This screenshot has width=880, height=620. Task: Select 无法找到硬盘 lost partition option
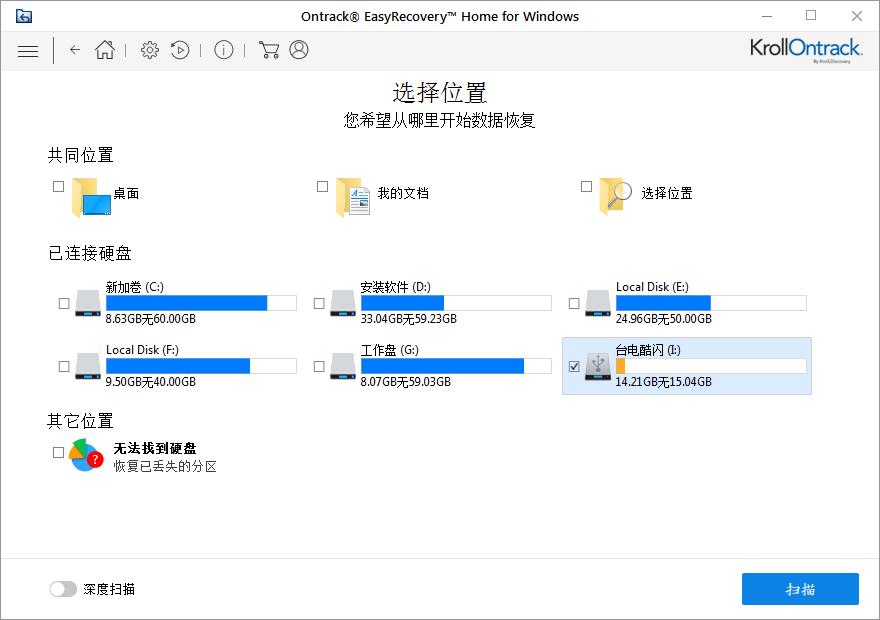click(57, 452)
